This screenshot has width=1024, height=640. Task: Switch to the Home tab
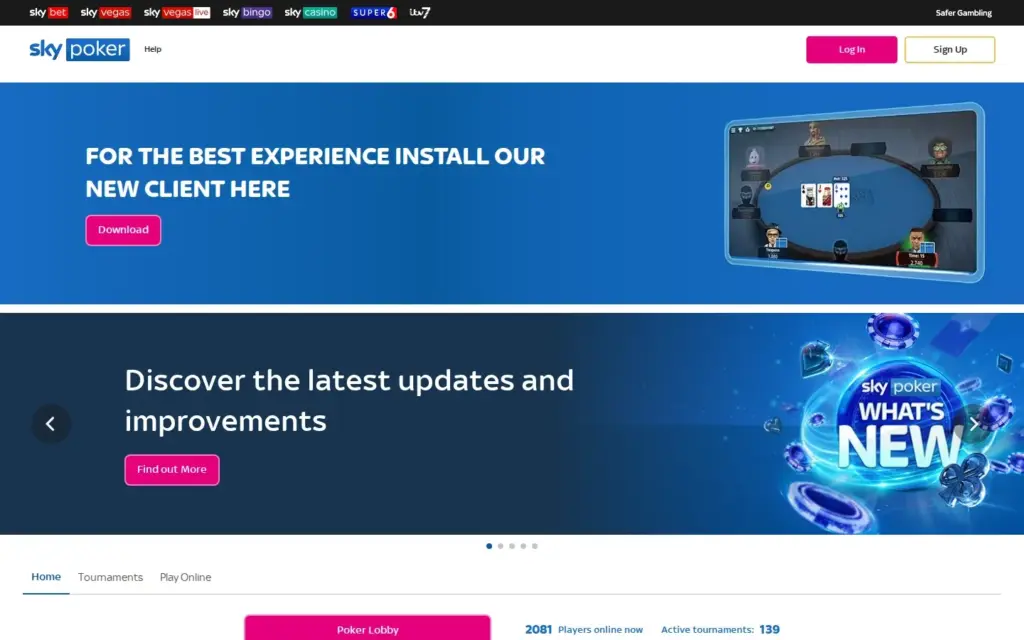pyautogui.click(x=46, y=577)
